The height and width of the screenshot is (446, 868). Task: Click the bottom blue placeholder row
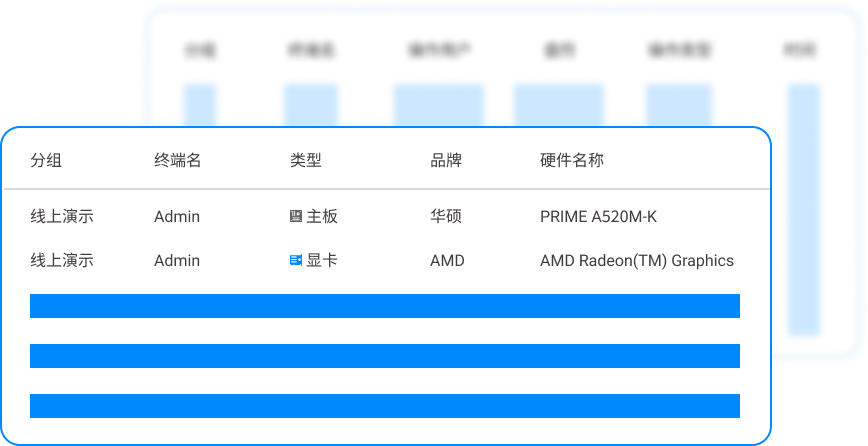[x=385, y=406]
